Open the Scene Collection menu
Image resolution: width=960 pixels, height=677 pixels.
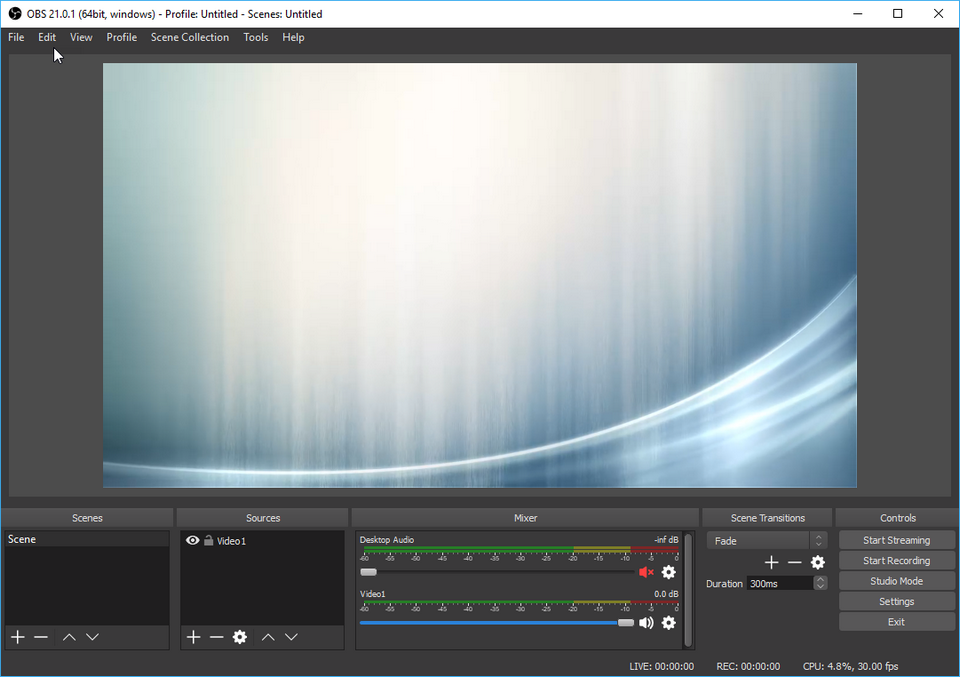click(189, 37)
